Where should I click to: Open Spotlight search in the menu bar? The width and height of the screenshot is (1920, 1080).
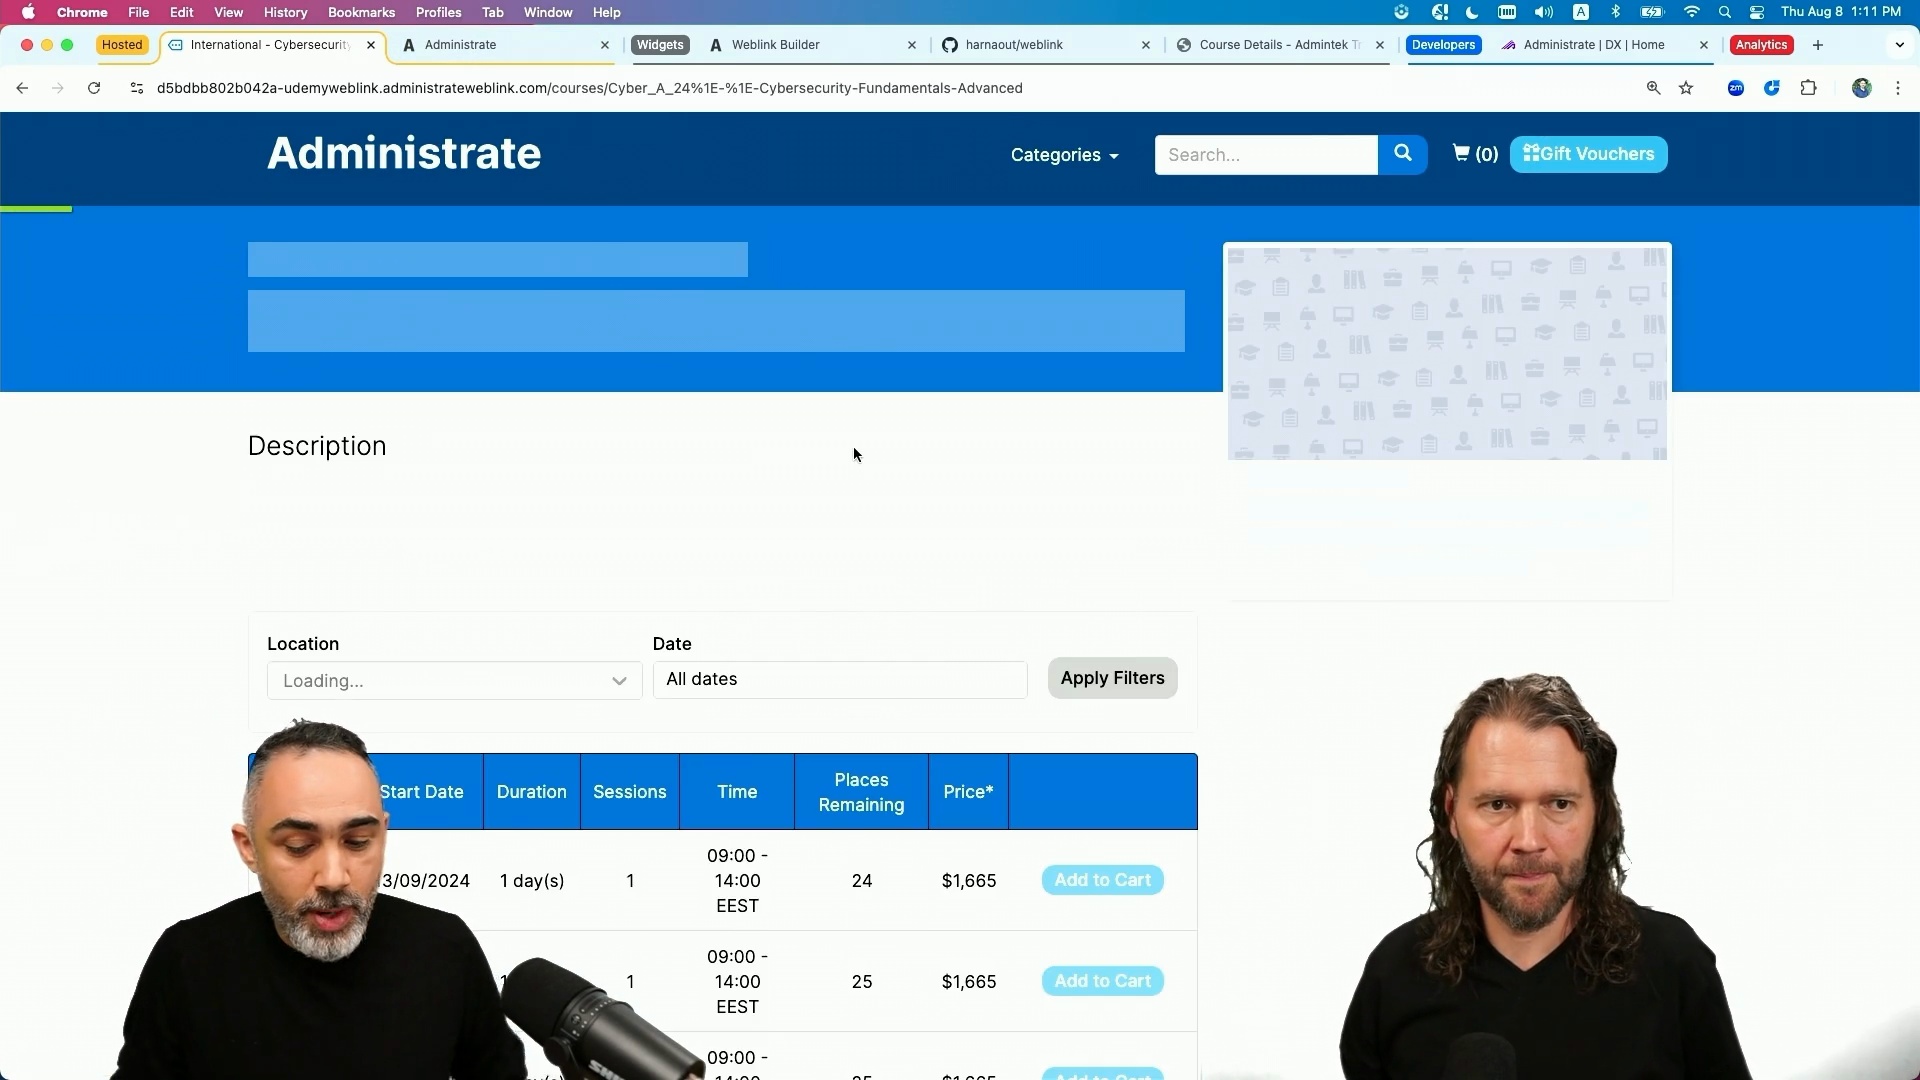[1724, 12]
